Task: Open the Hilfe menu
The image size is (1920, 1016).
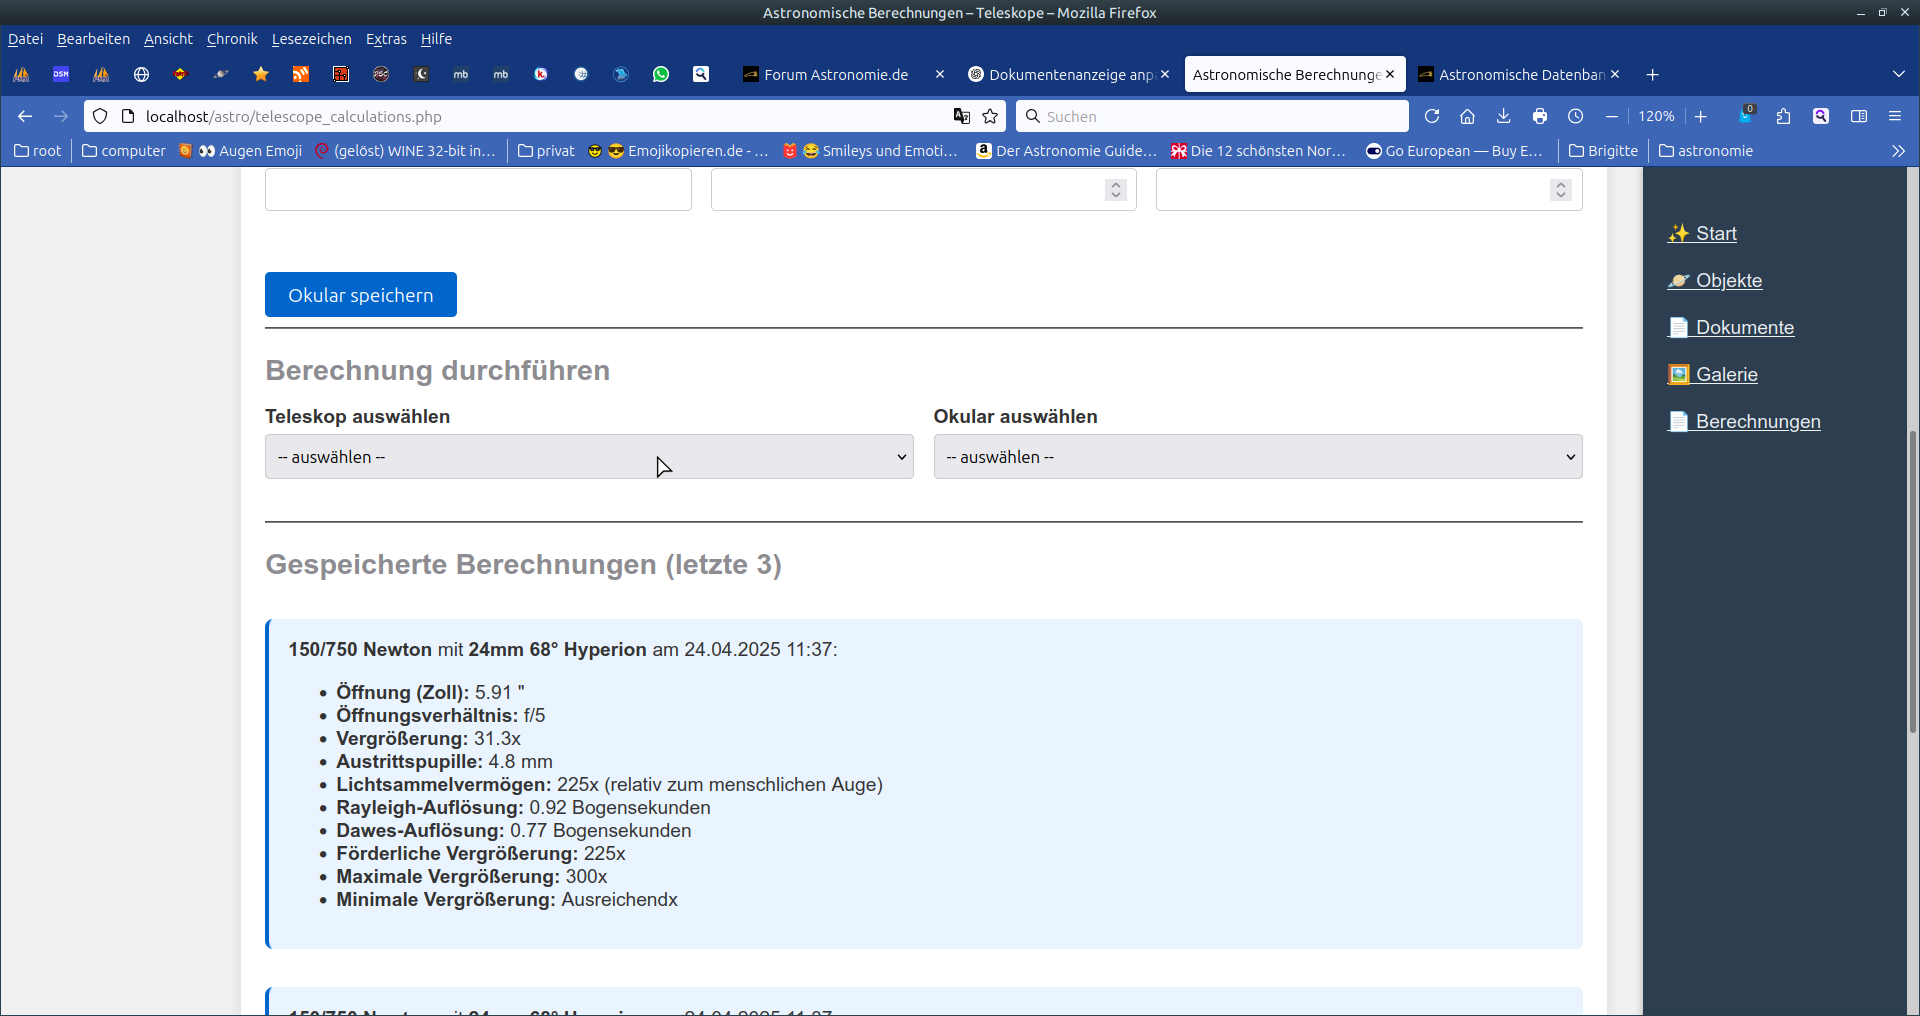Action: coord(436,39)
